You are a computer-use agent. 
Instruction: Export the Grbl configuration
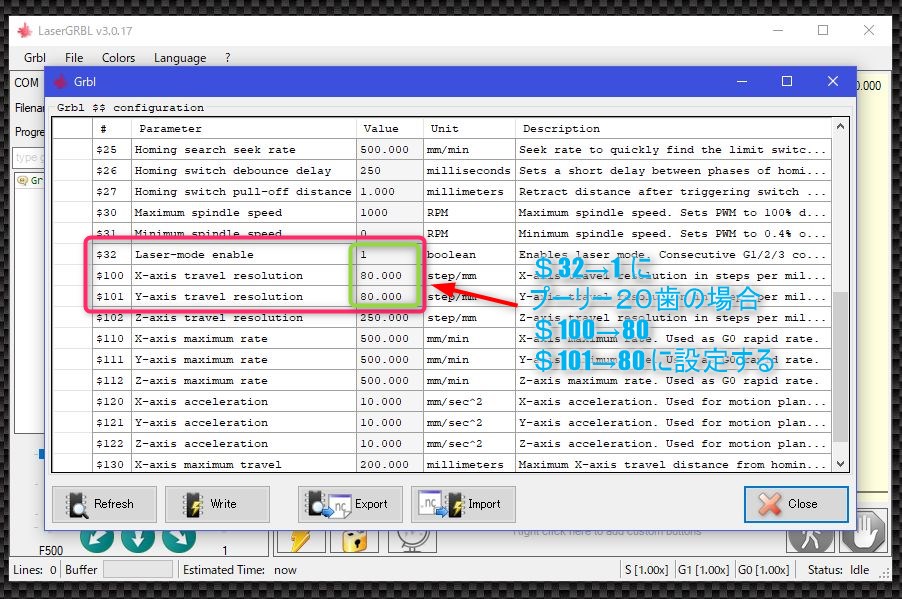pos(350,504)
